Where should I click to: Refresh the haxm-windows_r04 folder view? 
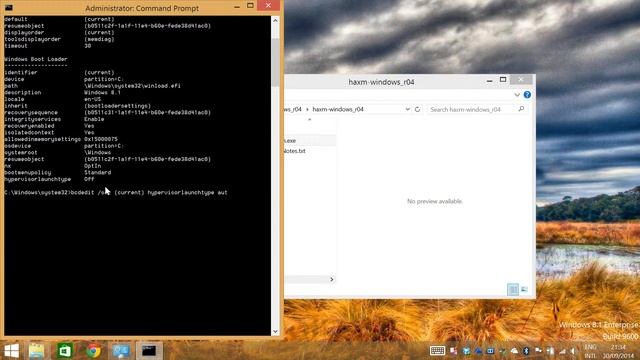[417, 109]
